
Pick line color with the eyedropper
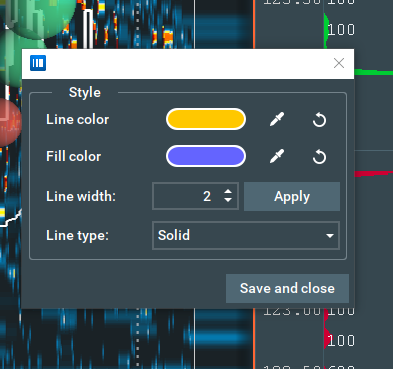(x=277, y=119)
